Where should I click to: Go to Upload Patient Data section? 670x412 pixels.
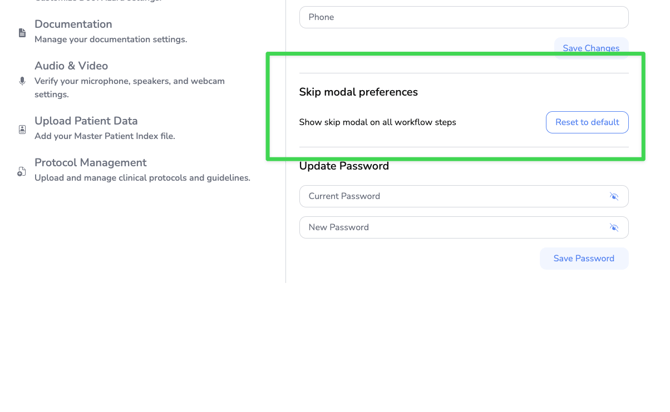tap(86, 121)
